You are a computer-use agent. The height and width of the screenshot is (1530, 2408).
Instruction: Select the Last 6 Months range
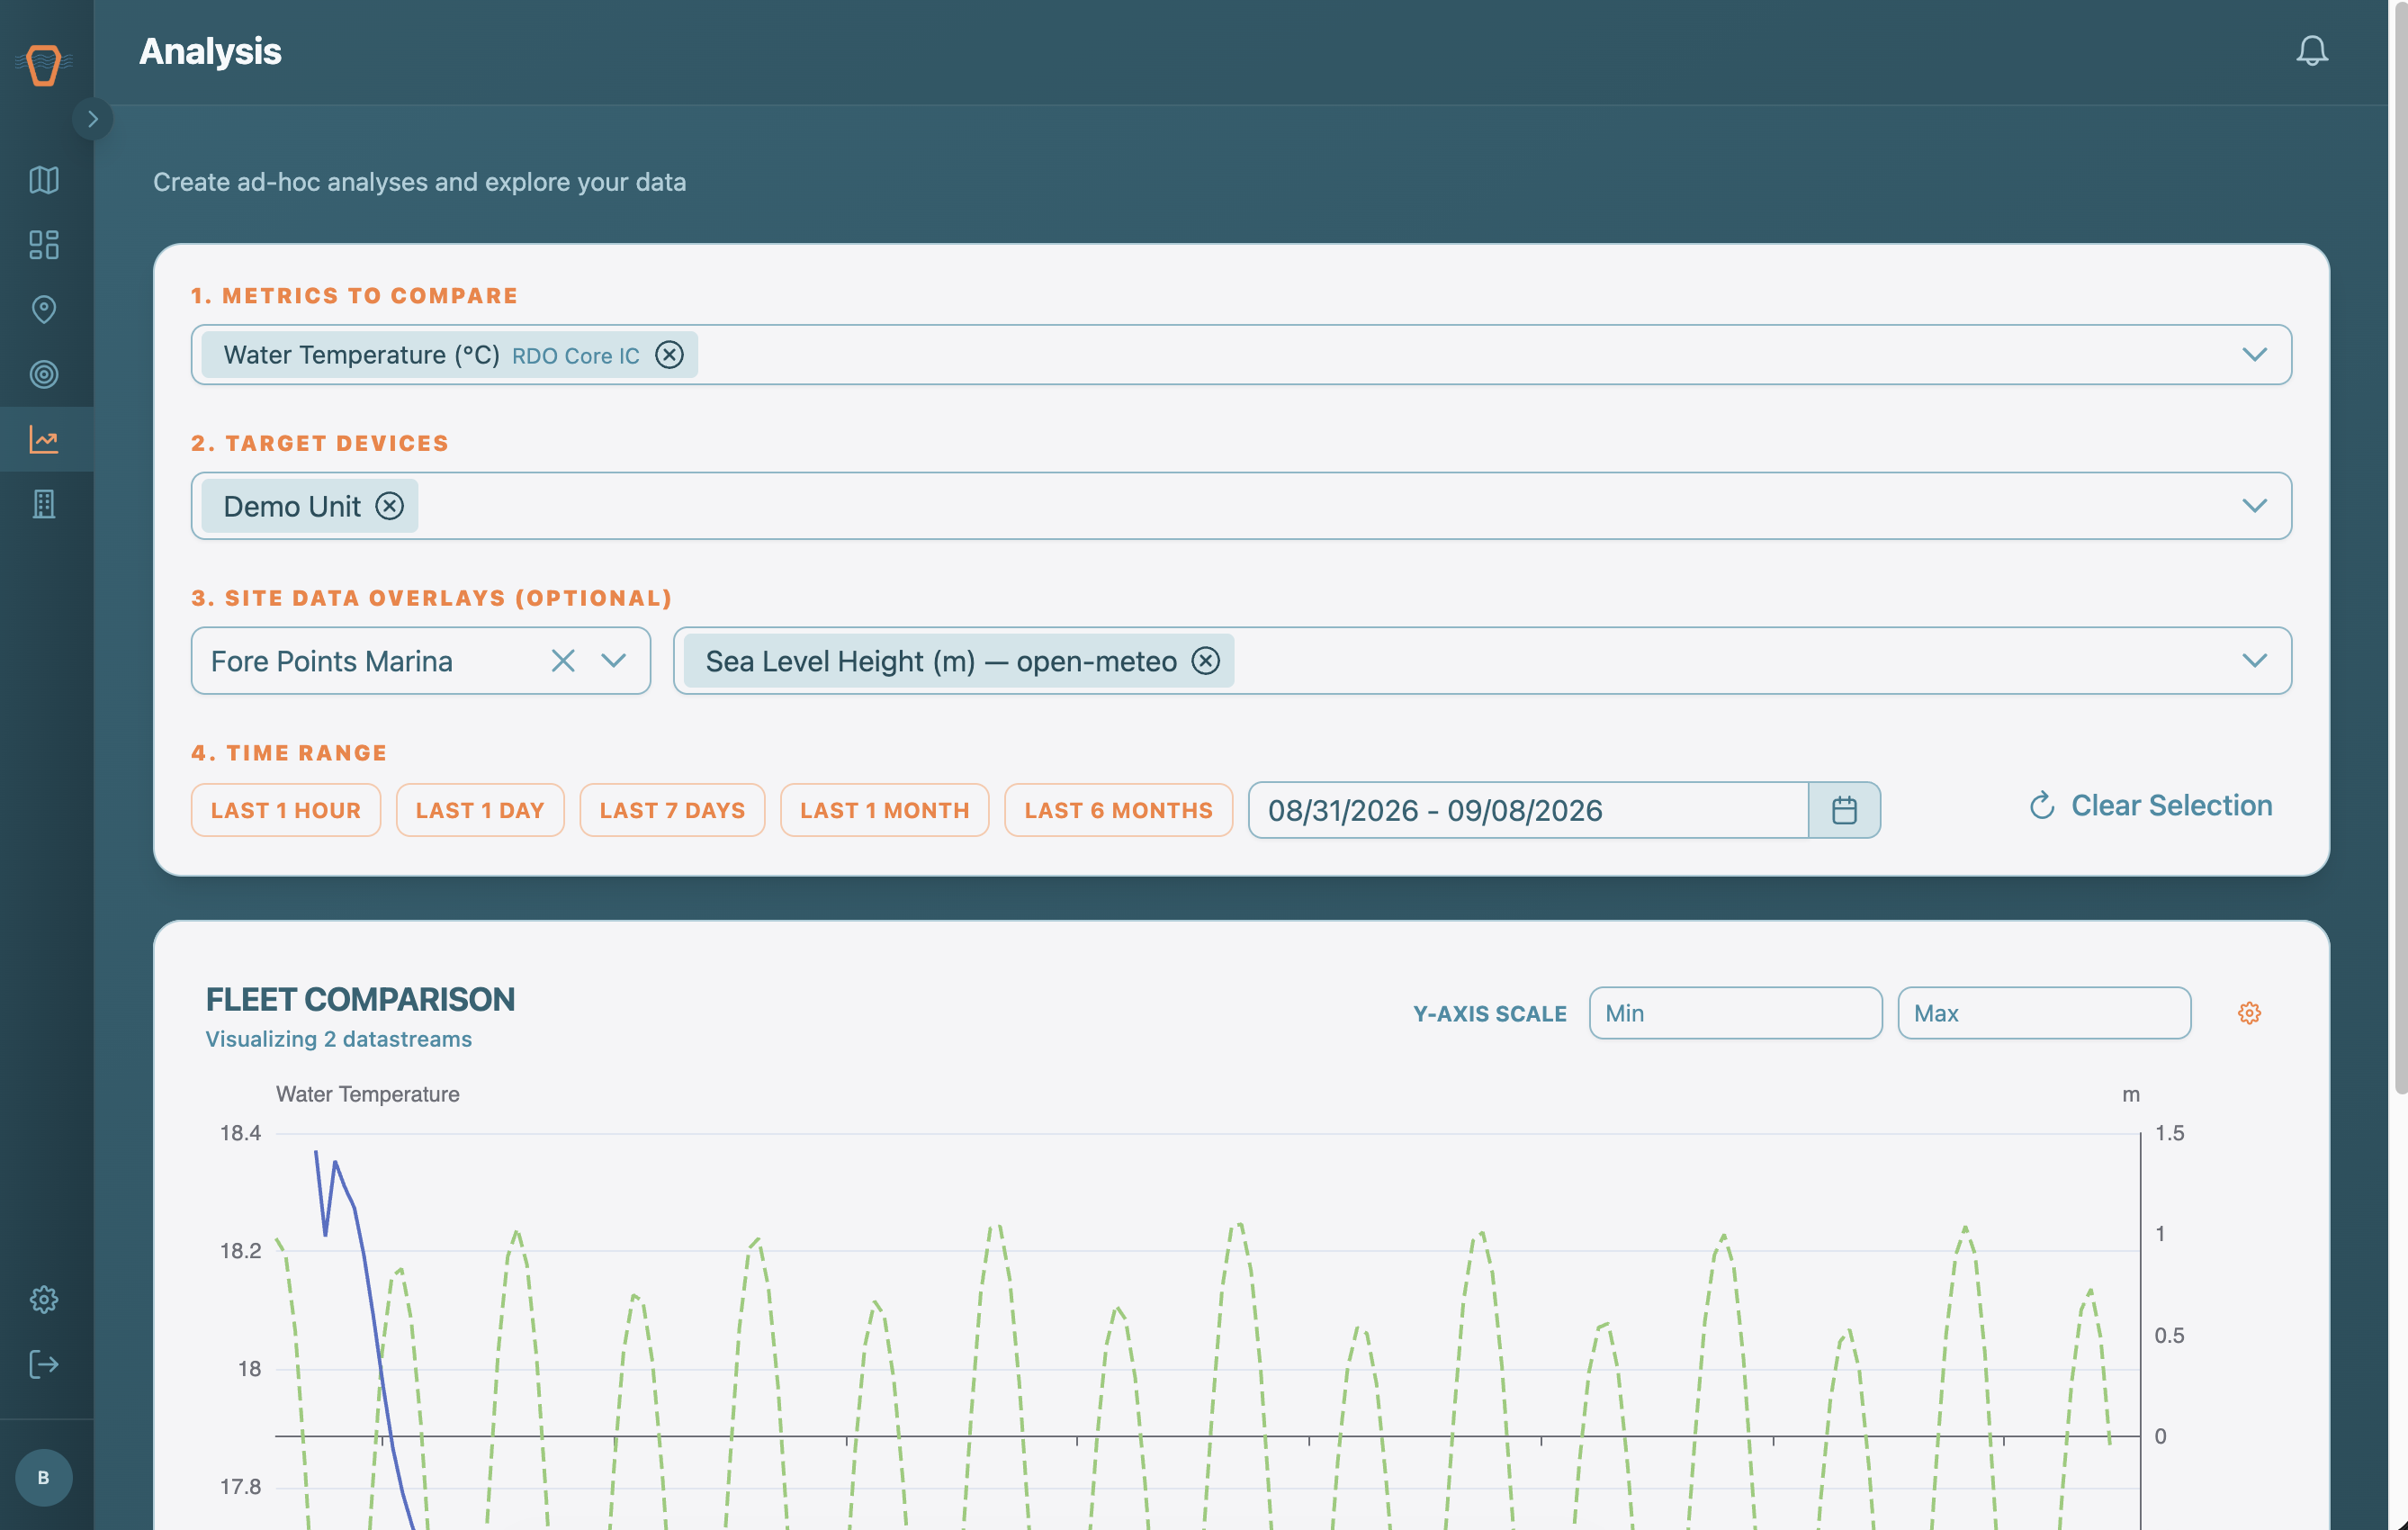point(1118,810)
